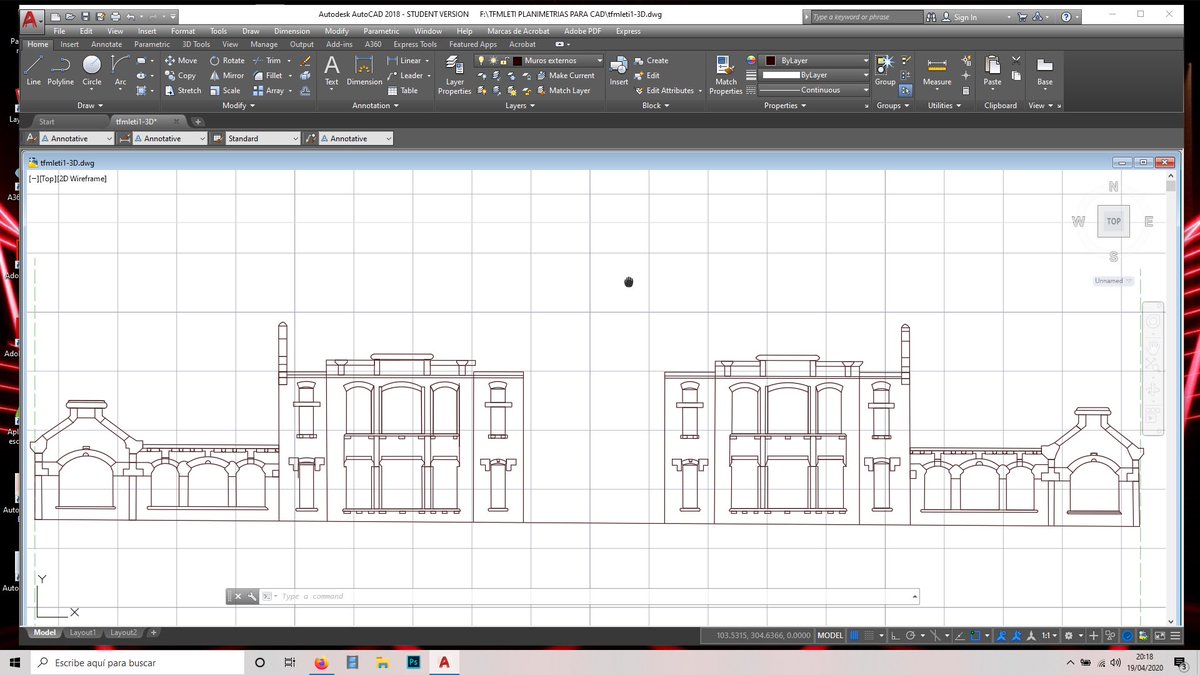The image size is (1200, 675).
Task: Click the search keyword or phrase box
Action: tap(864, 17)
